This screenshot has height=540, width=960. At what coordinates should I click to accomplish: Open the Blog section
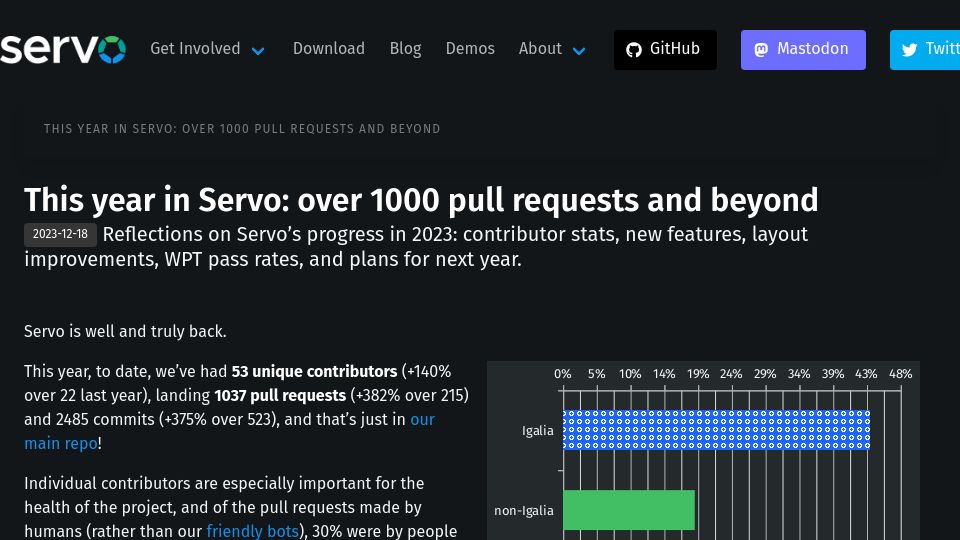click(405, 48)
